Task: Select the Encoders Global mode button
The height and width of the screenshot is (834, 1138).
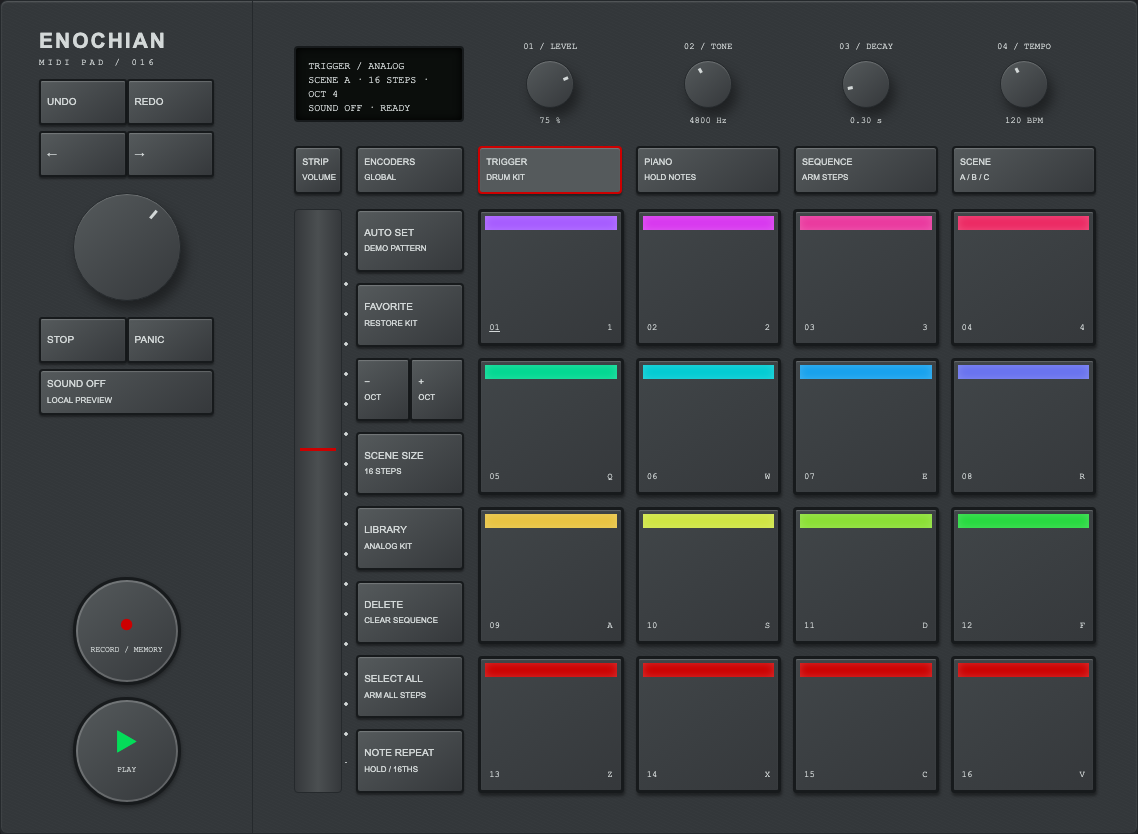Action: pos(409,170)
